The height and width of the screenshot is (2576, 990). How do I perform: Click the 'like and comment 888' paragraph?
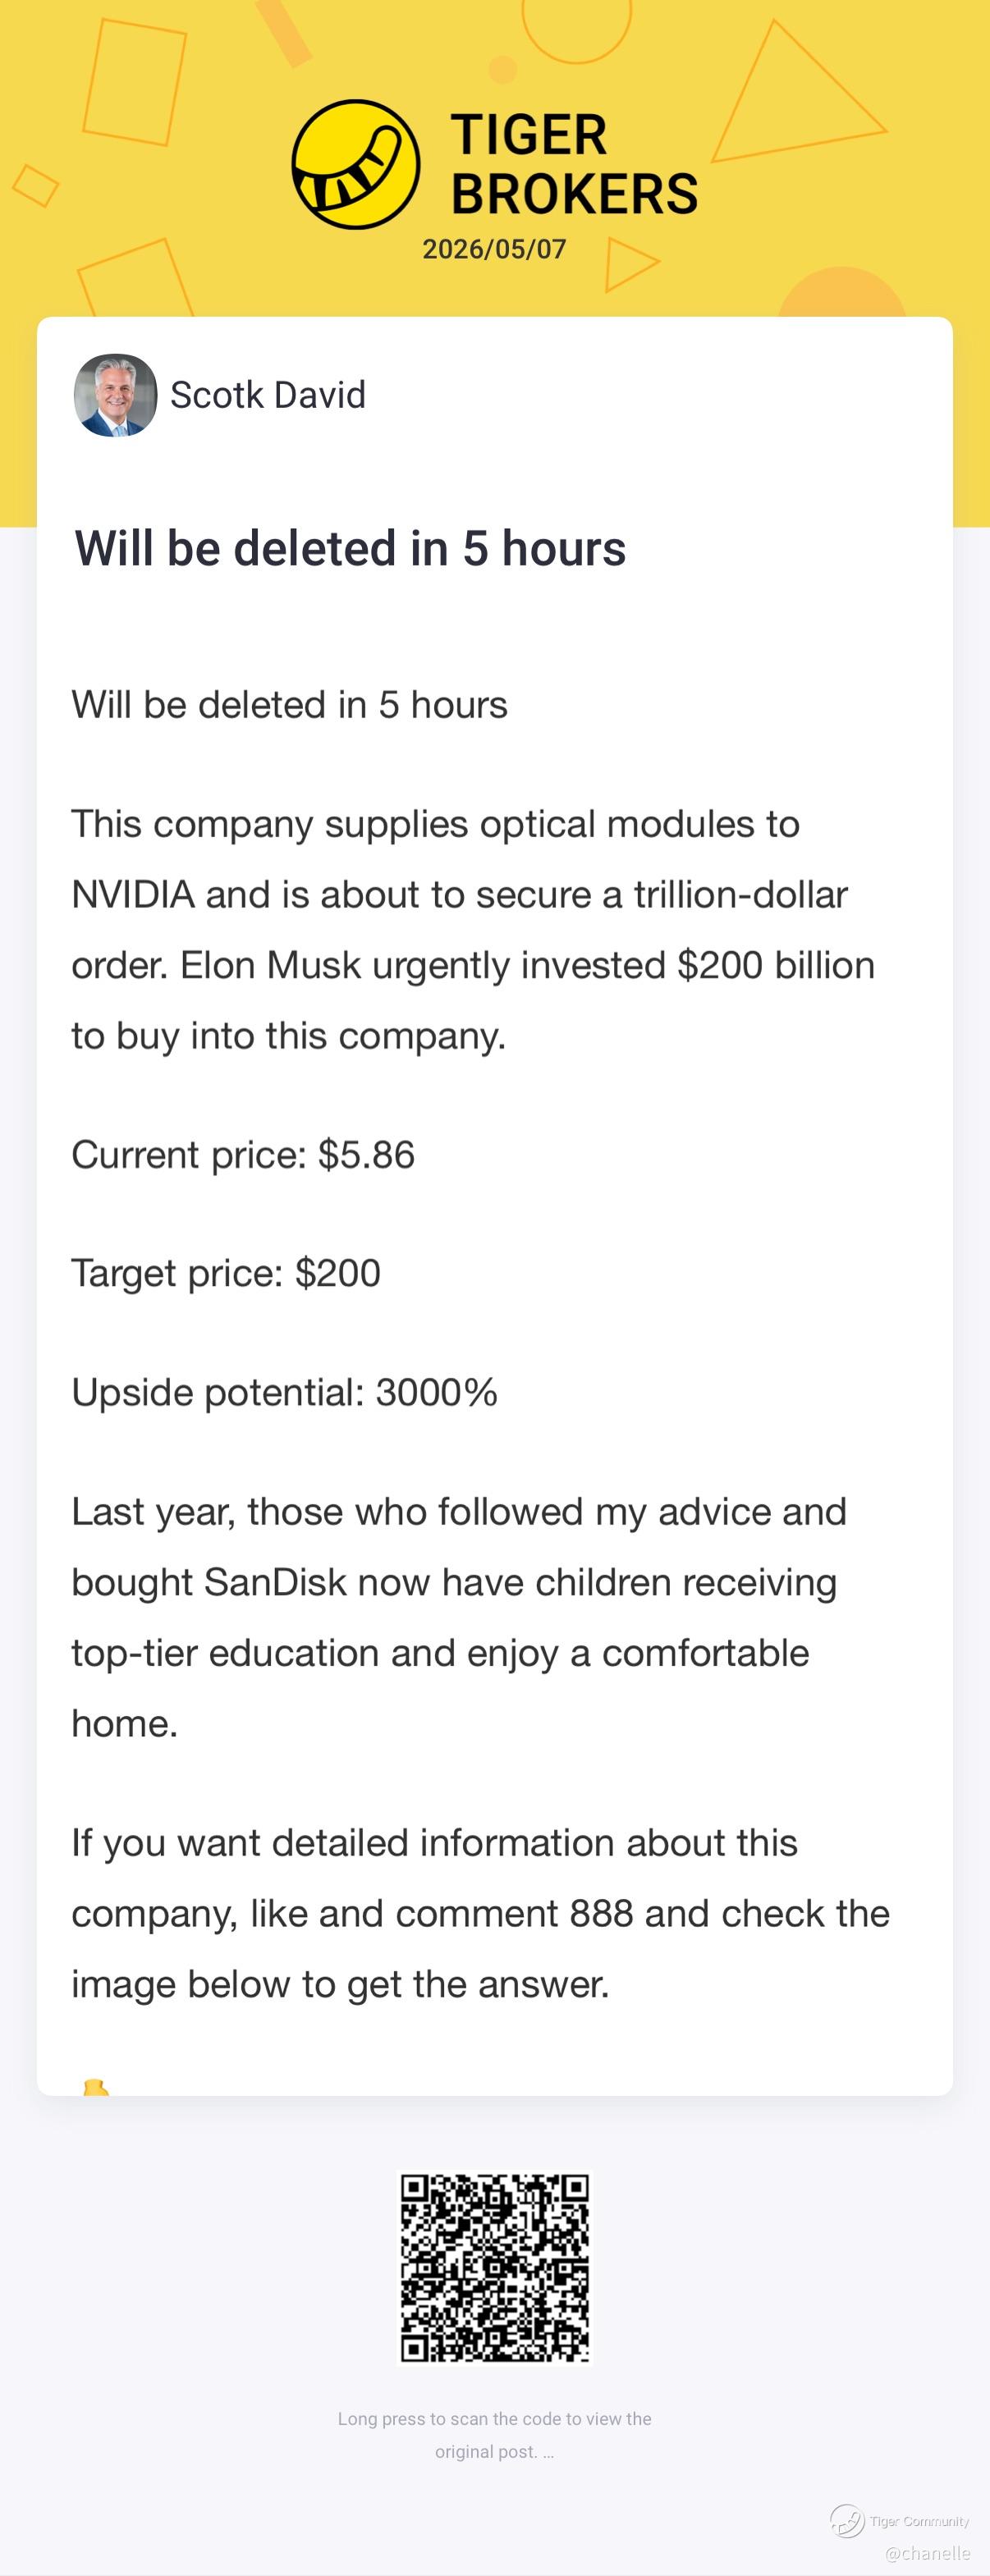[480, 1913]
